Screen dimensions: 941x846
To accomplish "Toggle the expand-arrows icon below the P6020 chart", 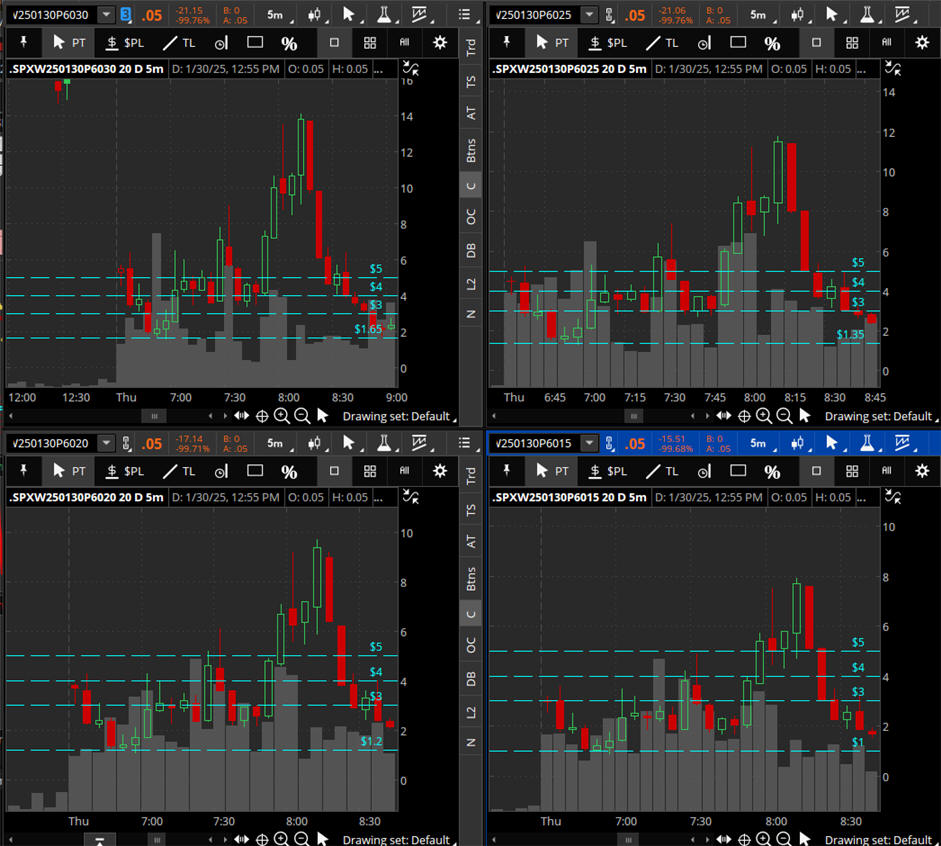I will pyautogui.click(x=241, y=839).
